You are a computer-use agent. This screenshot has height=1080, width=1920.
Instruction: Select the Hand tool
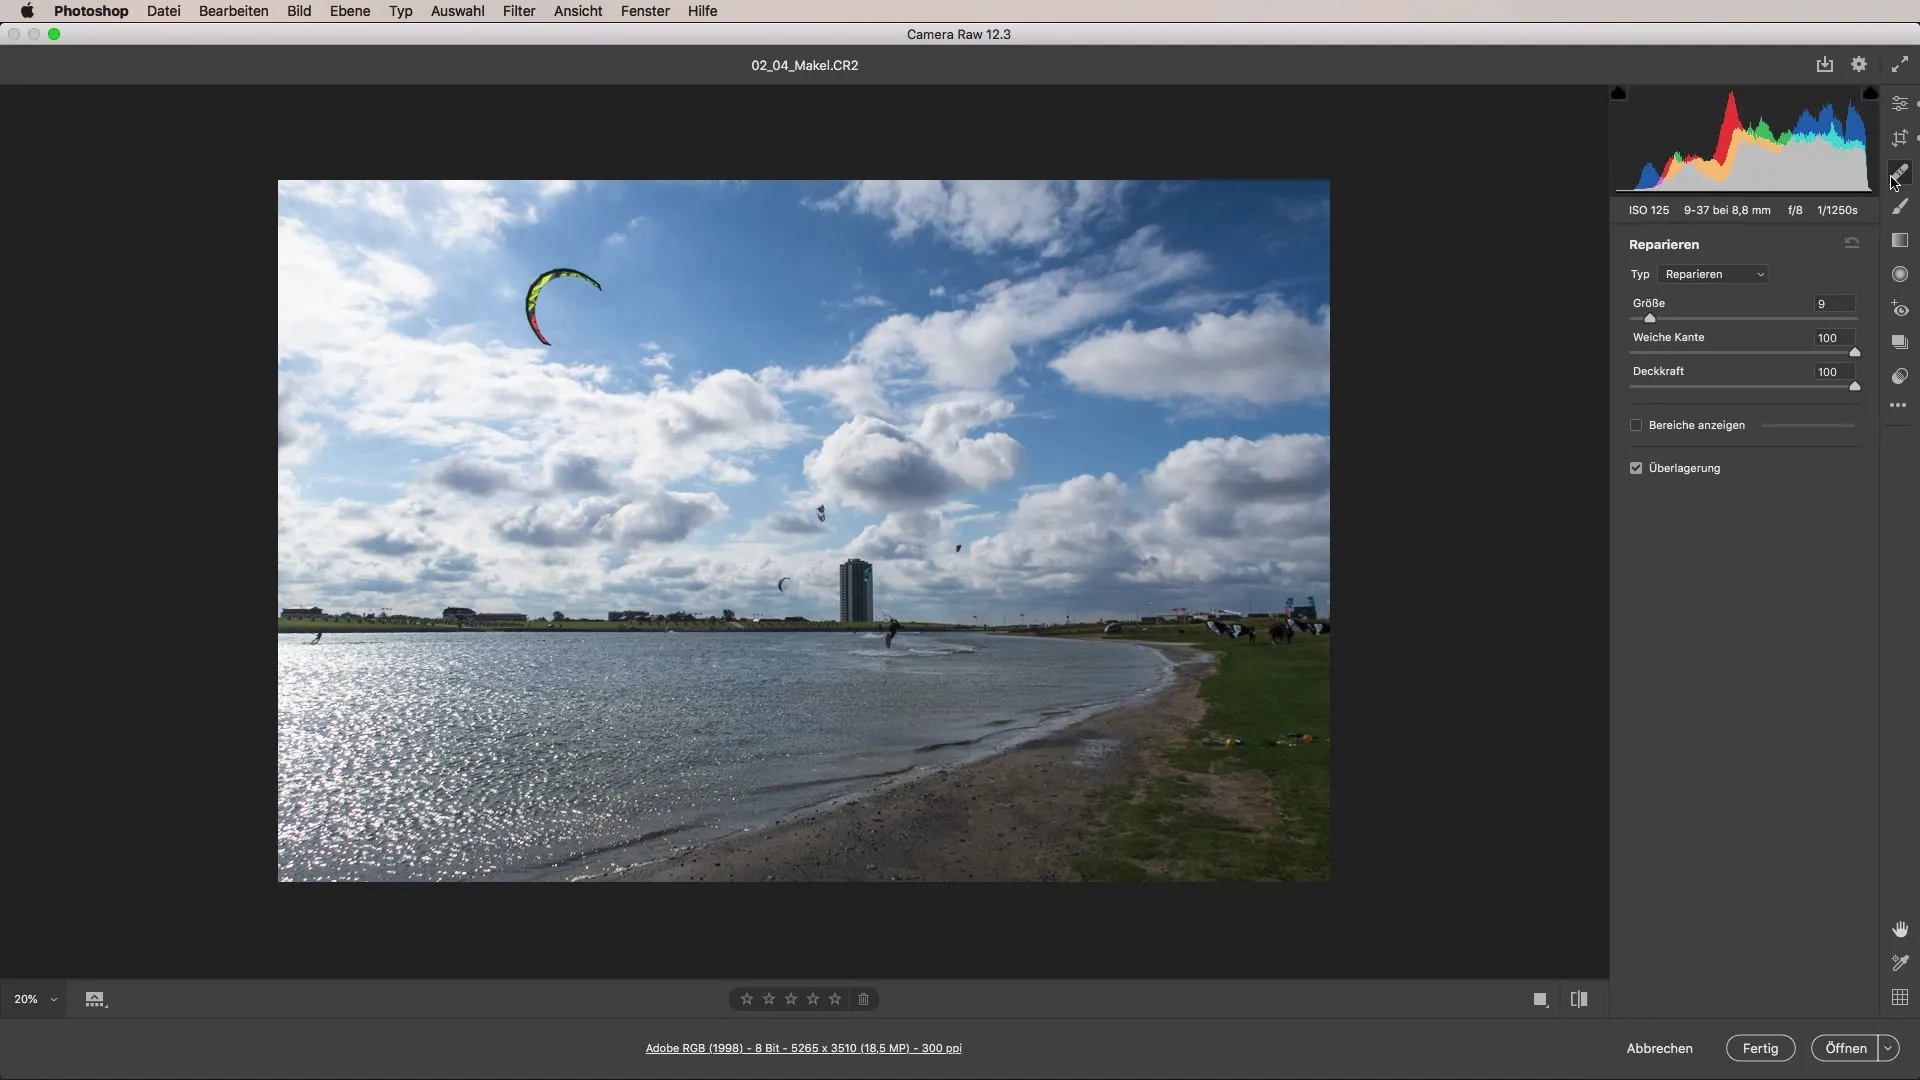click(x=1900, y=929)
